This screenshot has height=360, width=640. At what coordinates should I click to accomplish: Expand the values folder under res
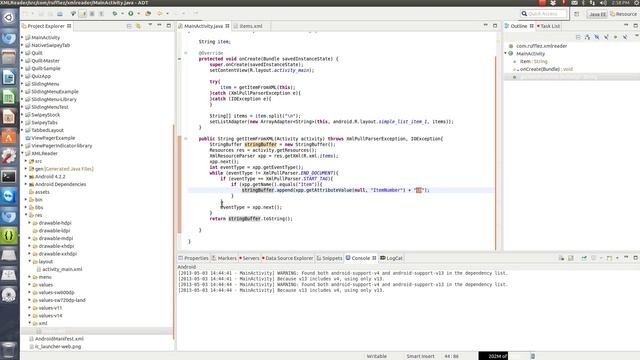pos(30,284)
